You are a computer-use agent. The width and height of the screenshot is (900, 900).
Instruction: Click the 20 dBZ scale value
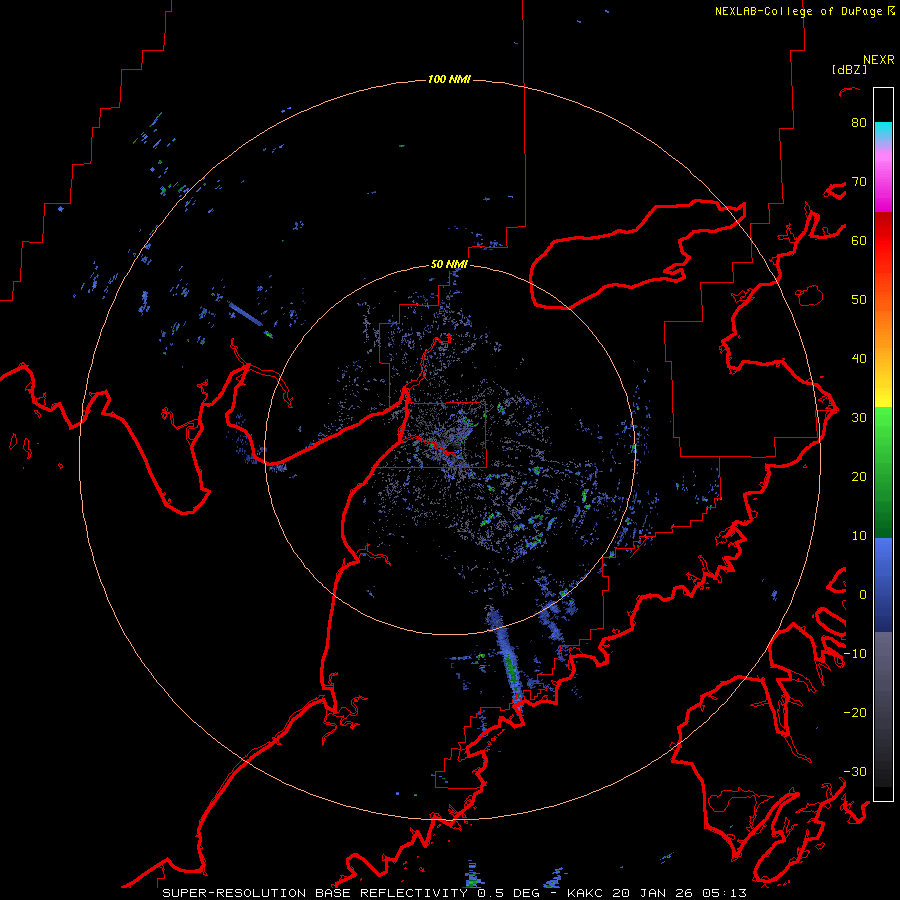pos(859,476)
